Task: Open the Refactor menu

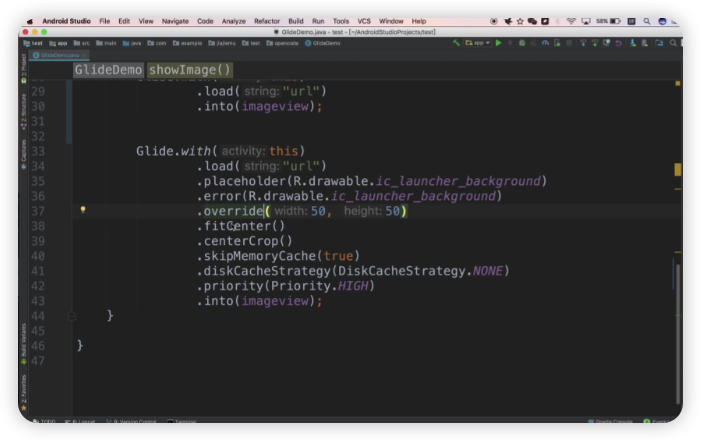Action: click(266, 21)
